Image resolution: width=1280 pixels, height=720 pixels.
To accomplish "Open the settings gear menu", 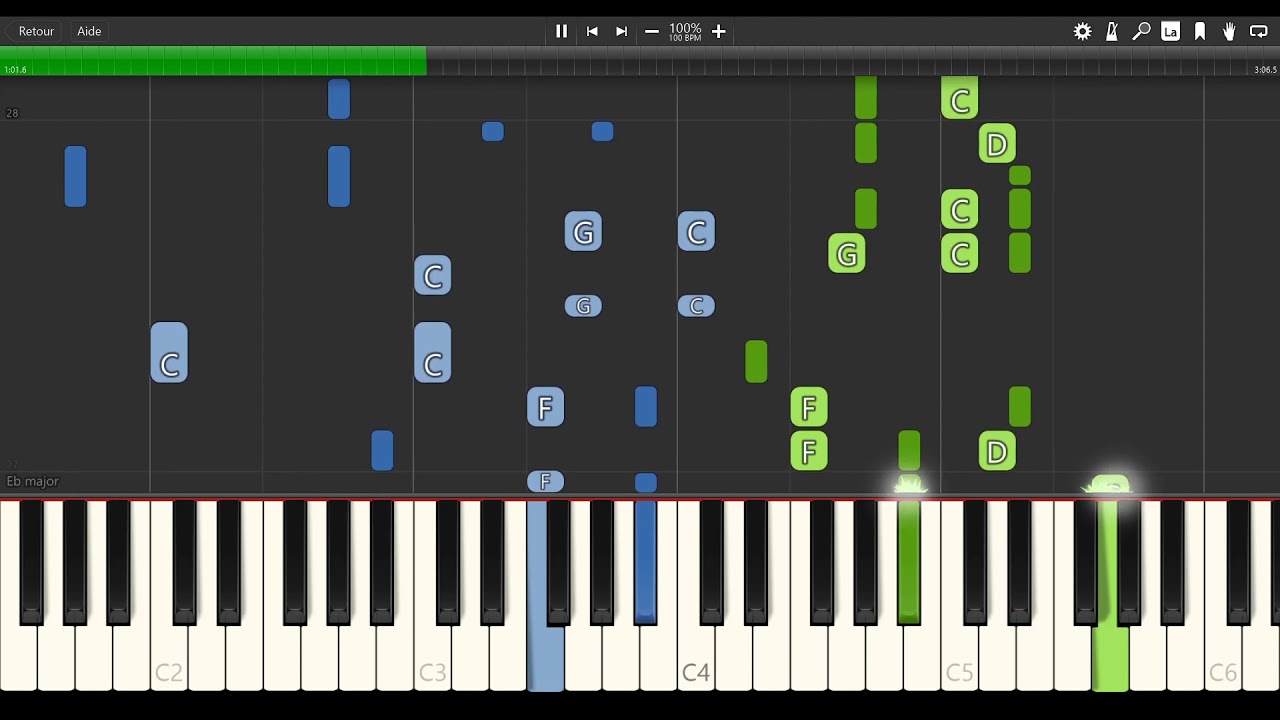I will point(1082,31).
